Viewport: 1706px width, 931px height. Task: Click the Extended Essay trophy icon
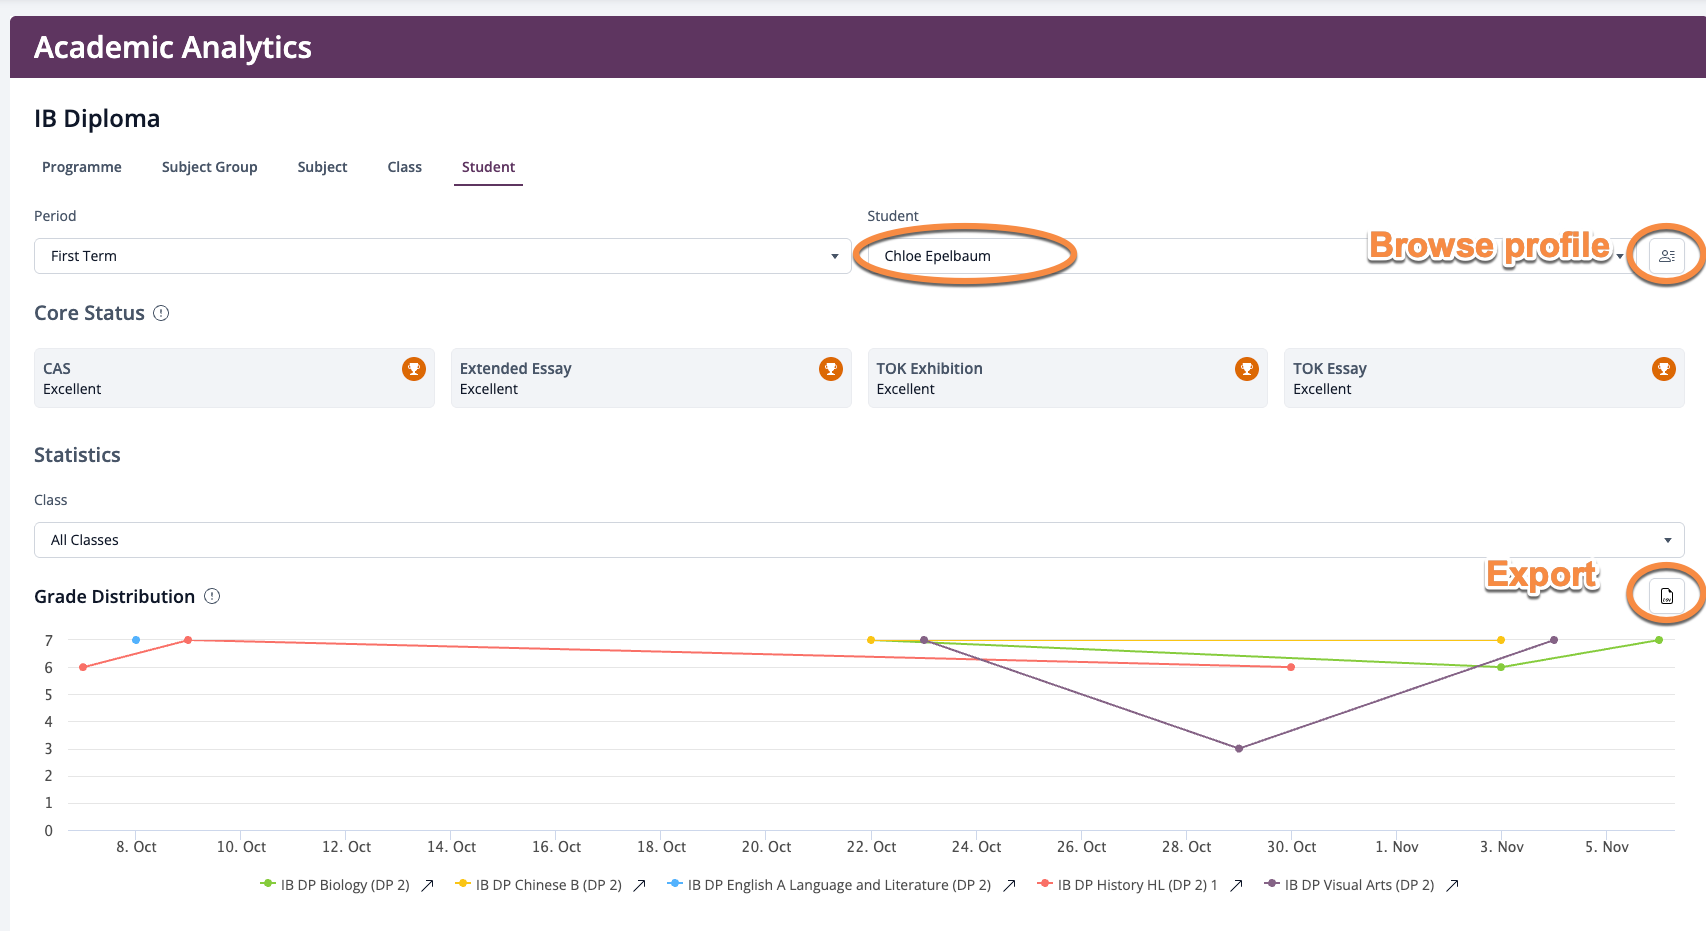pyautogui.click(x=830, y=369)
